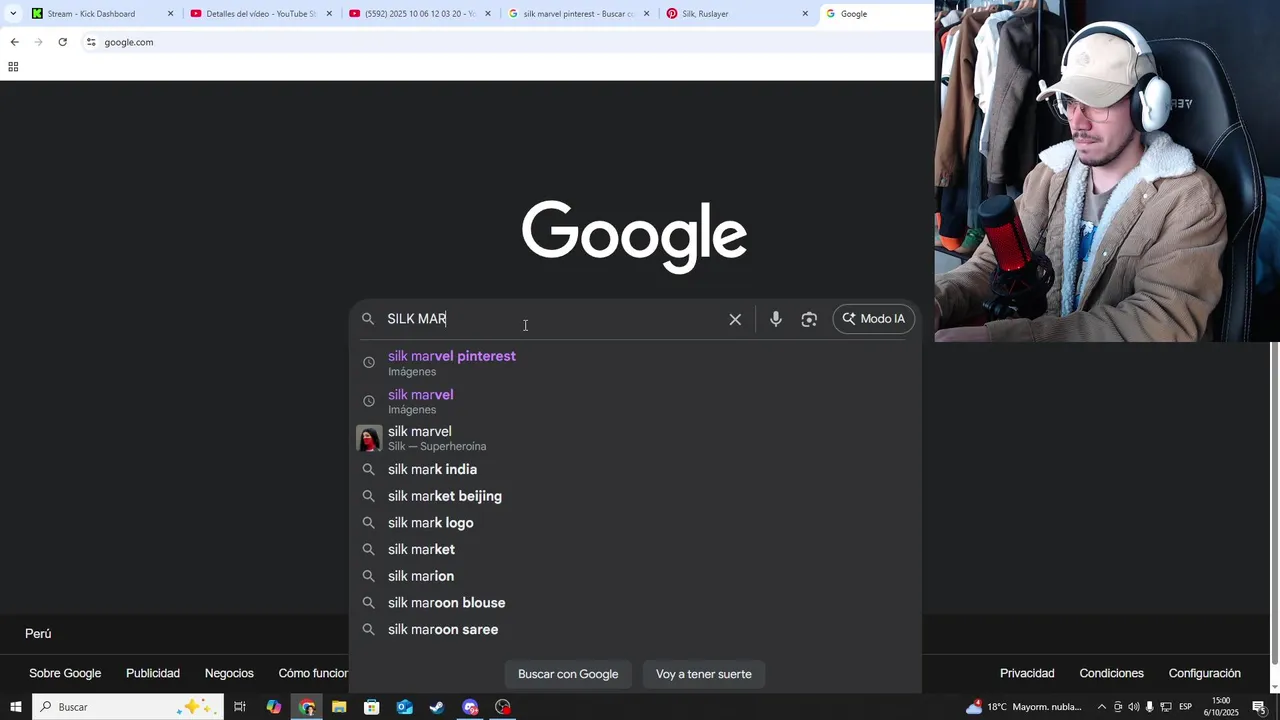Open Google Lens image search icon

point(809,319)
